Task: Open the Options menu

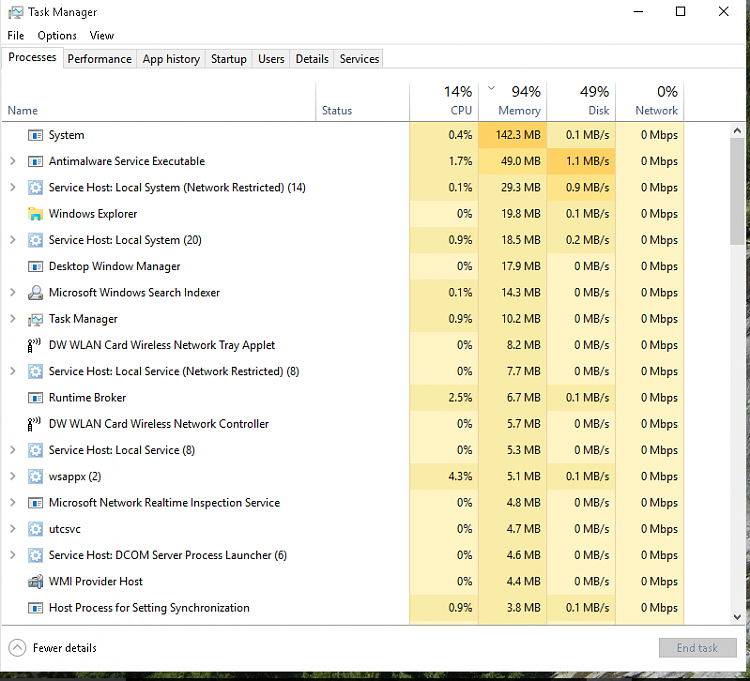Action: [x=57, y=35]
